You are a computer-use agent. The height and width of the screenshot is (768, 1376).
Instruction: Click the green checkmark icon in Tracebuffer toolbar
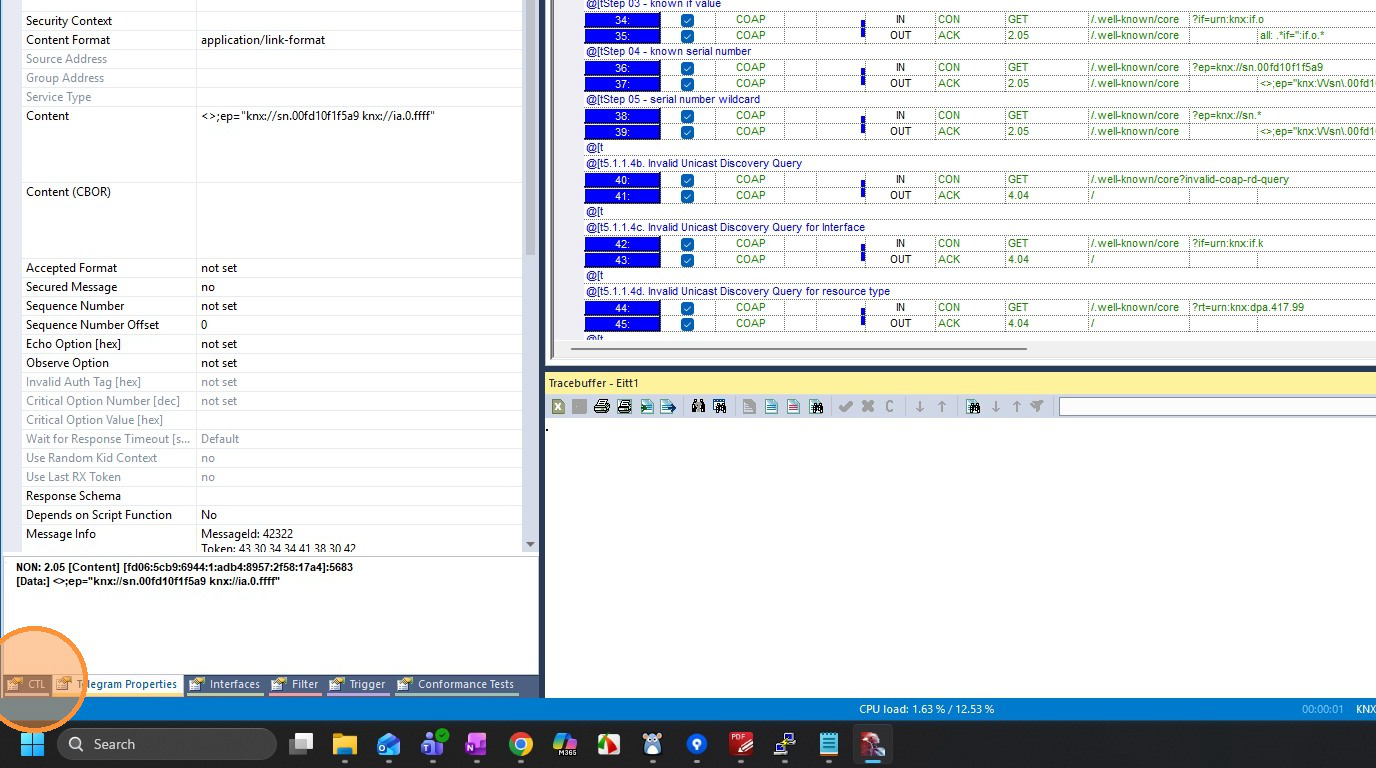pyautogui.click(x=845, y=407)
